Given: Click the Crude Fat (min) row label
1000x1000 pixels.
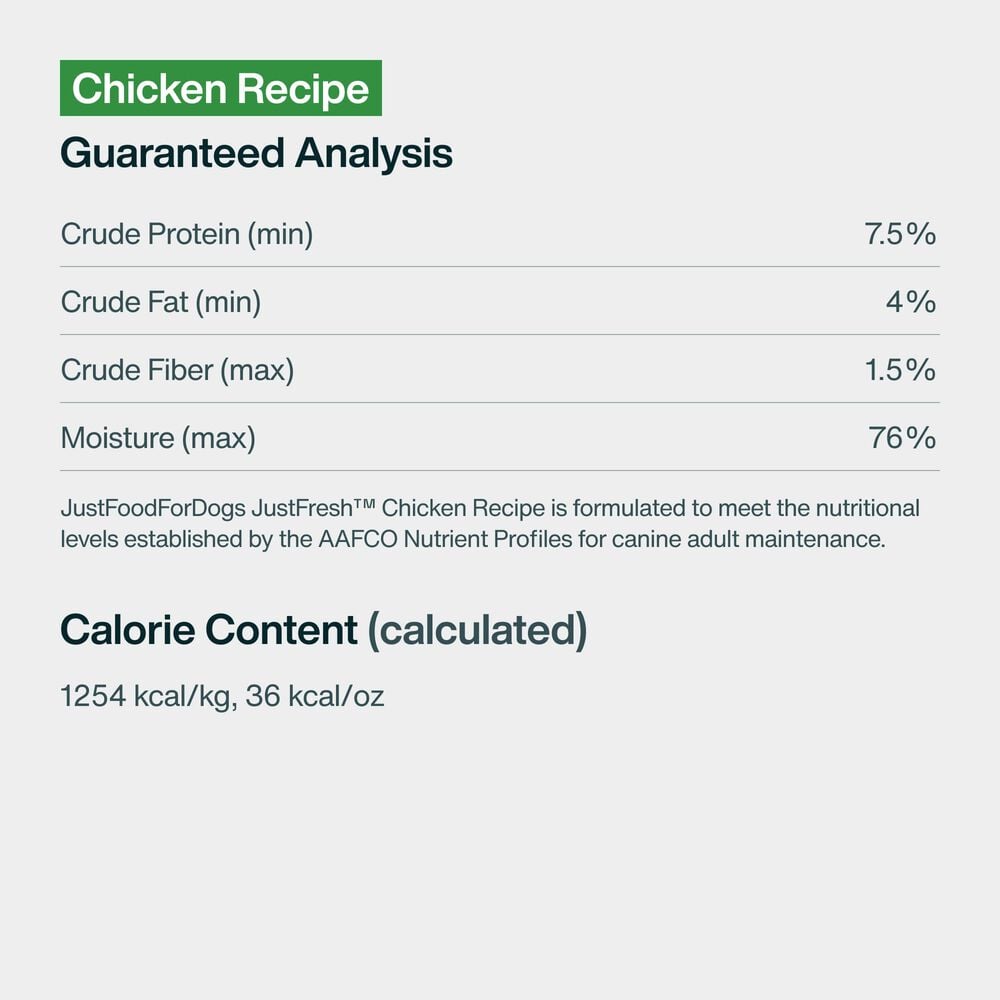Looking at the screenshot, I should point(161,302).
